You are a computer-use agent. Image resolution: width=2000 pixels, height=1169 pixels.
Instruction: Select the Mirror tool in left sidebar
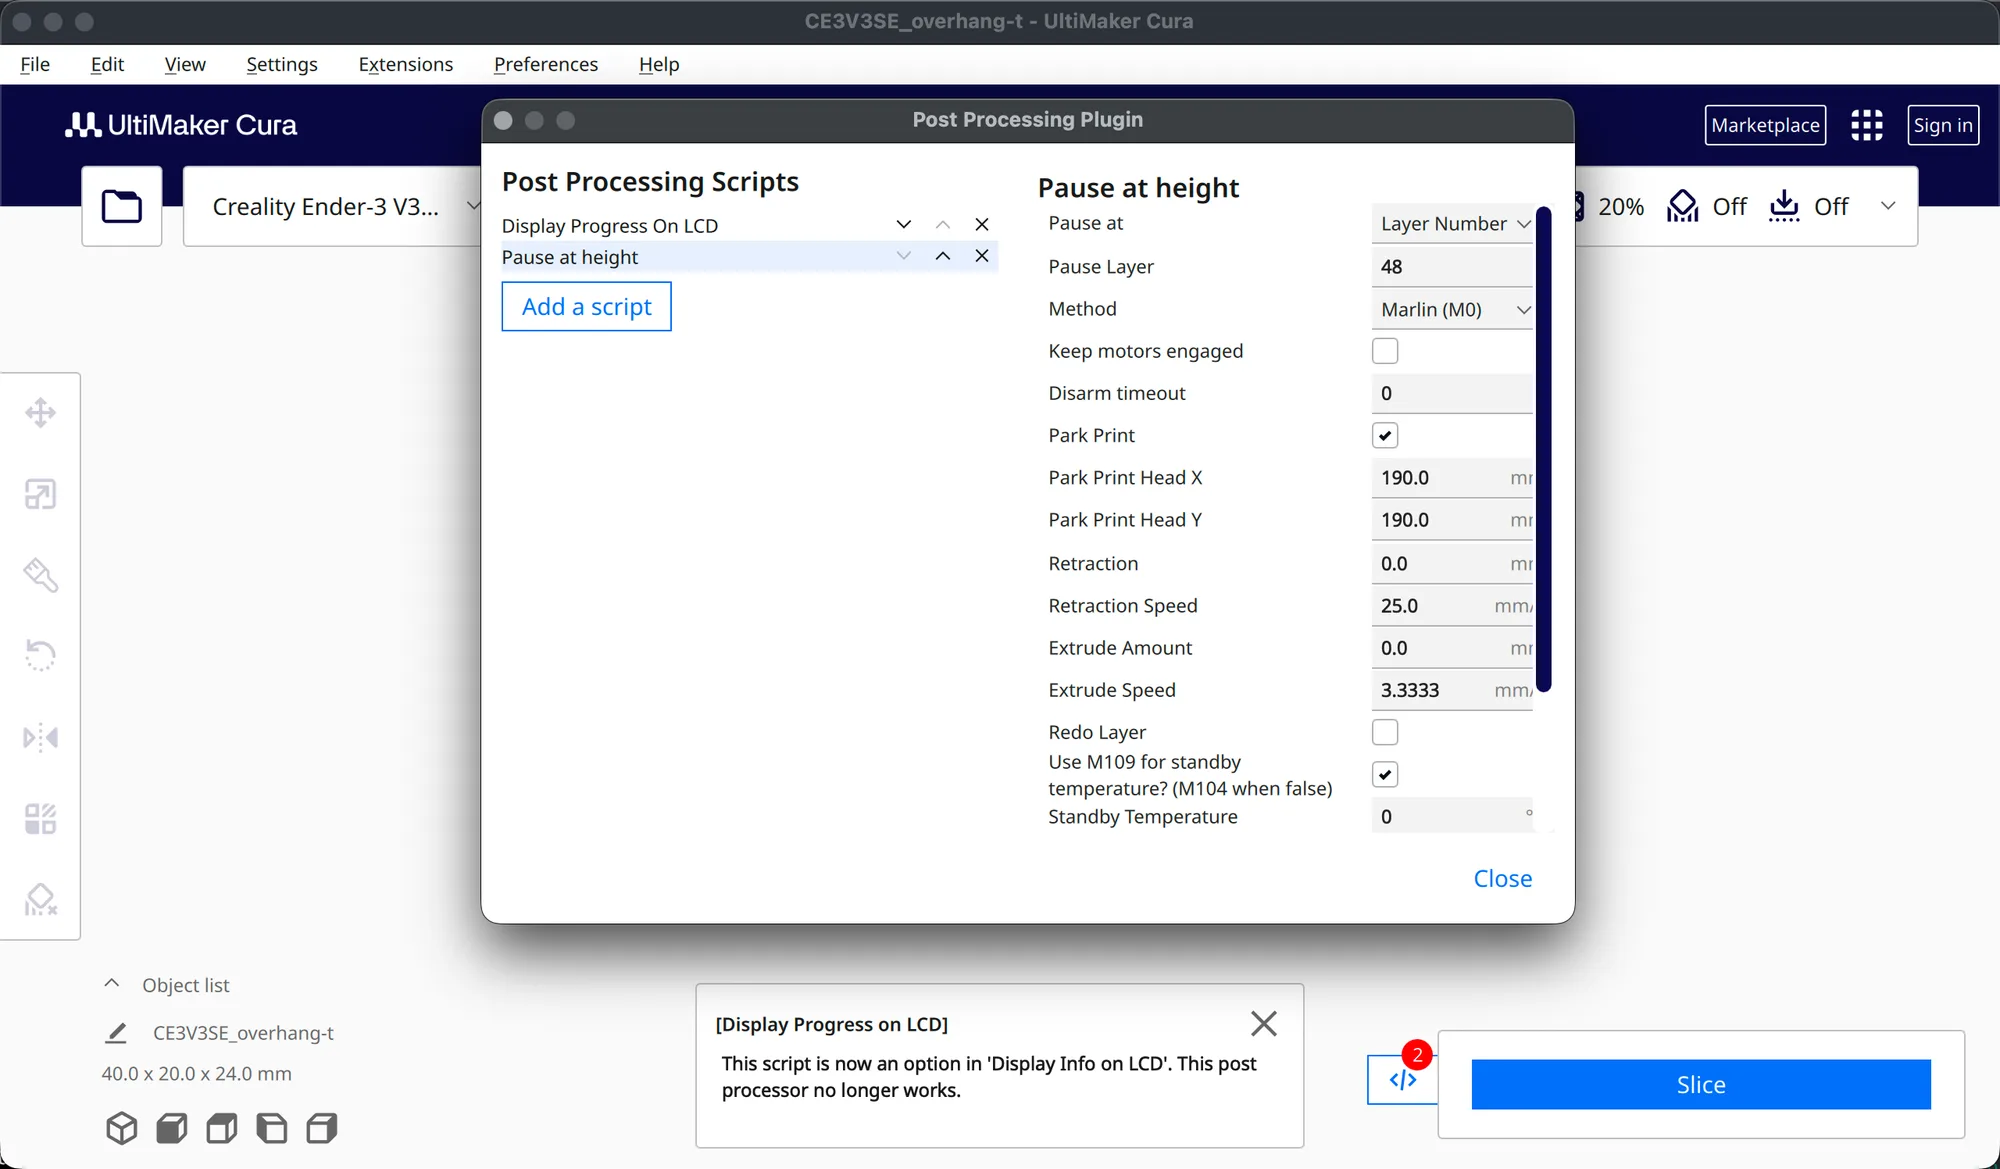40,738
